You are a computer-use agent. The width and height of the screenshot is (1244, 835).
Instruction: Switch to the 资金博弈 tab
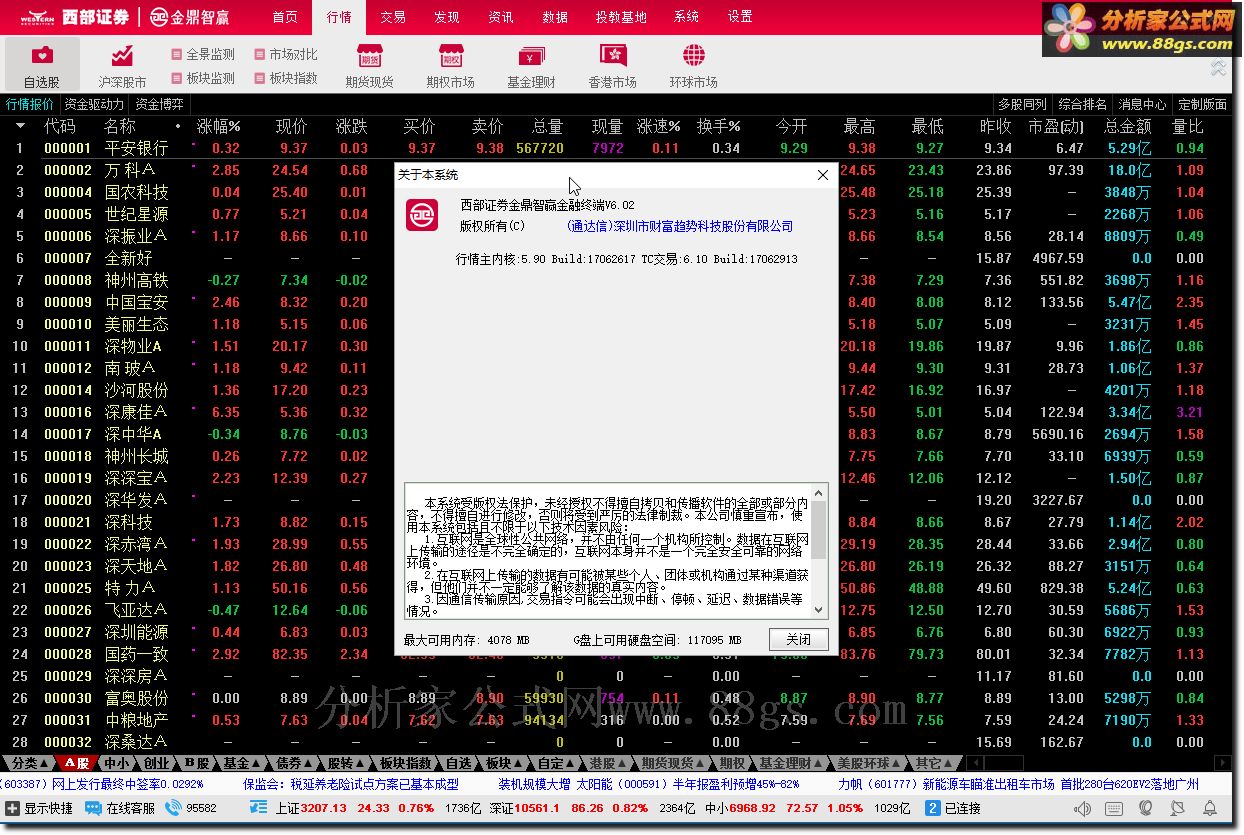point(160,104)
